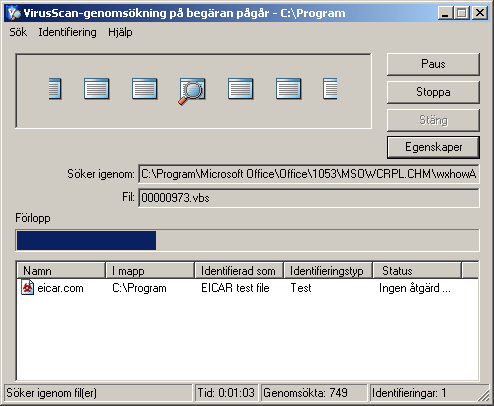This screenshot has height=406, width=494.
Task: Click the document icon left of magnifier
Action: (x=144, y=89)
